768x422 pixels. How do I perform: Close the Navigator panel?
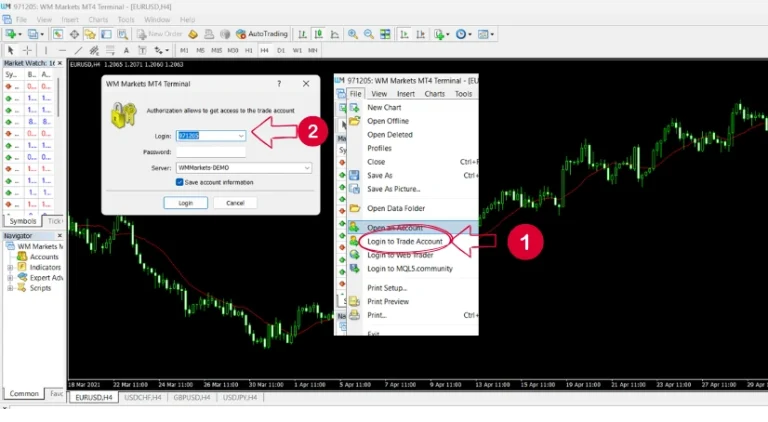coord(60,235)
